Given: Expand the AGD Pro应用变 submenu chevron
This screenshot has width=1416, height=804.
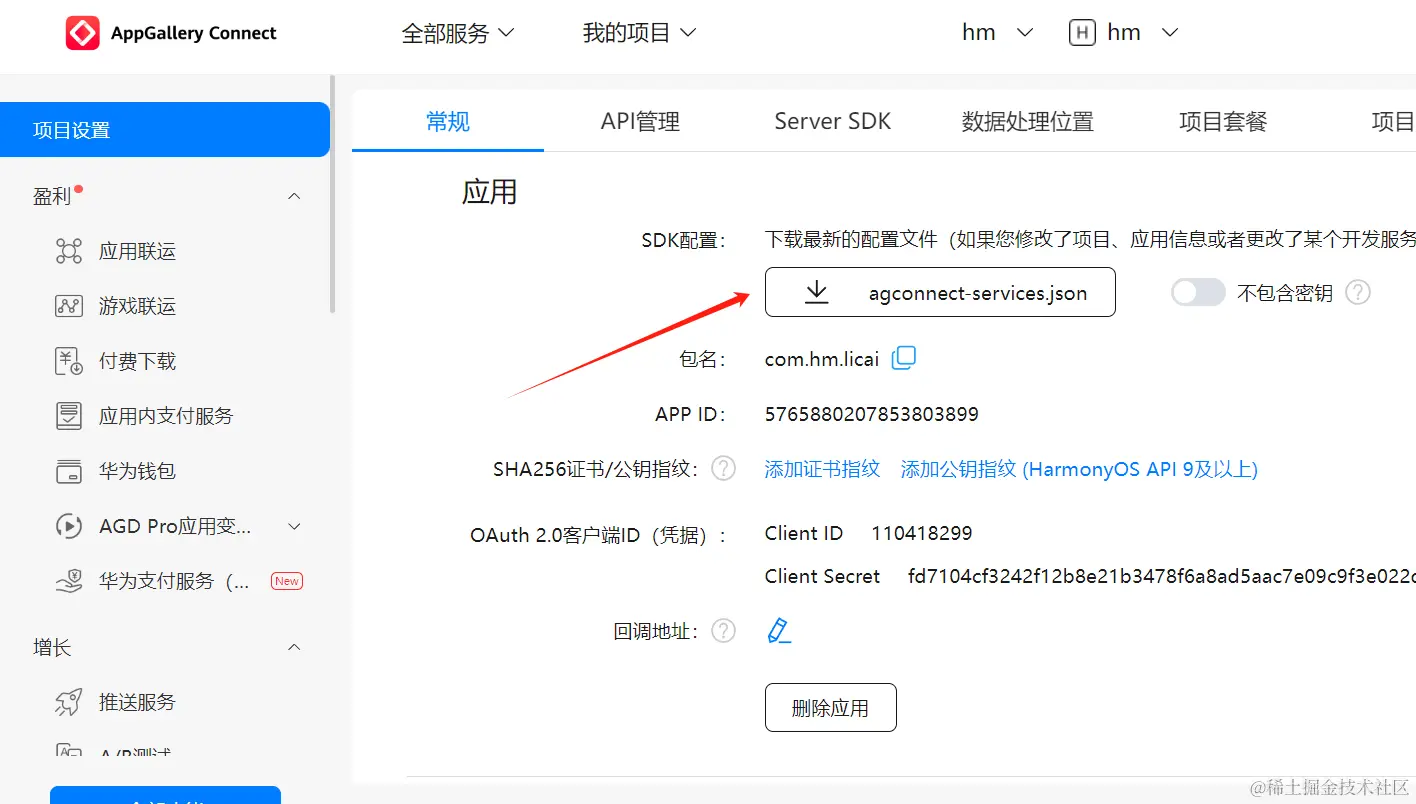Looking at the screenshot, I should coord(294,526).
